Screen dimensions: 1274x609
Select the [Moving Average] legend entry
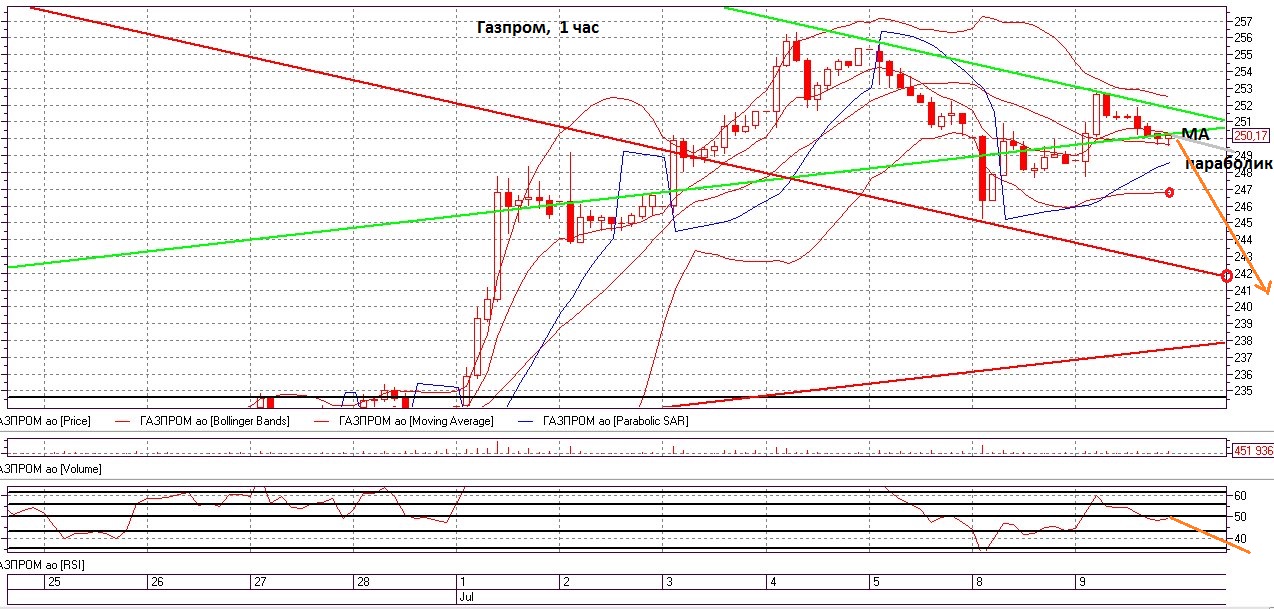click(x=416, y=421)
